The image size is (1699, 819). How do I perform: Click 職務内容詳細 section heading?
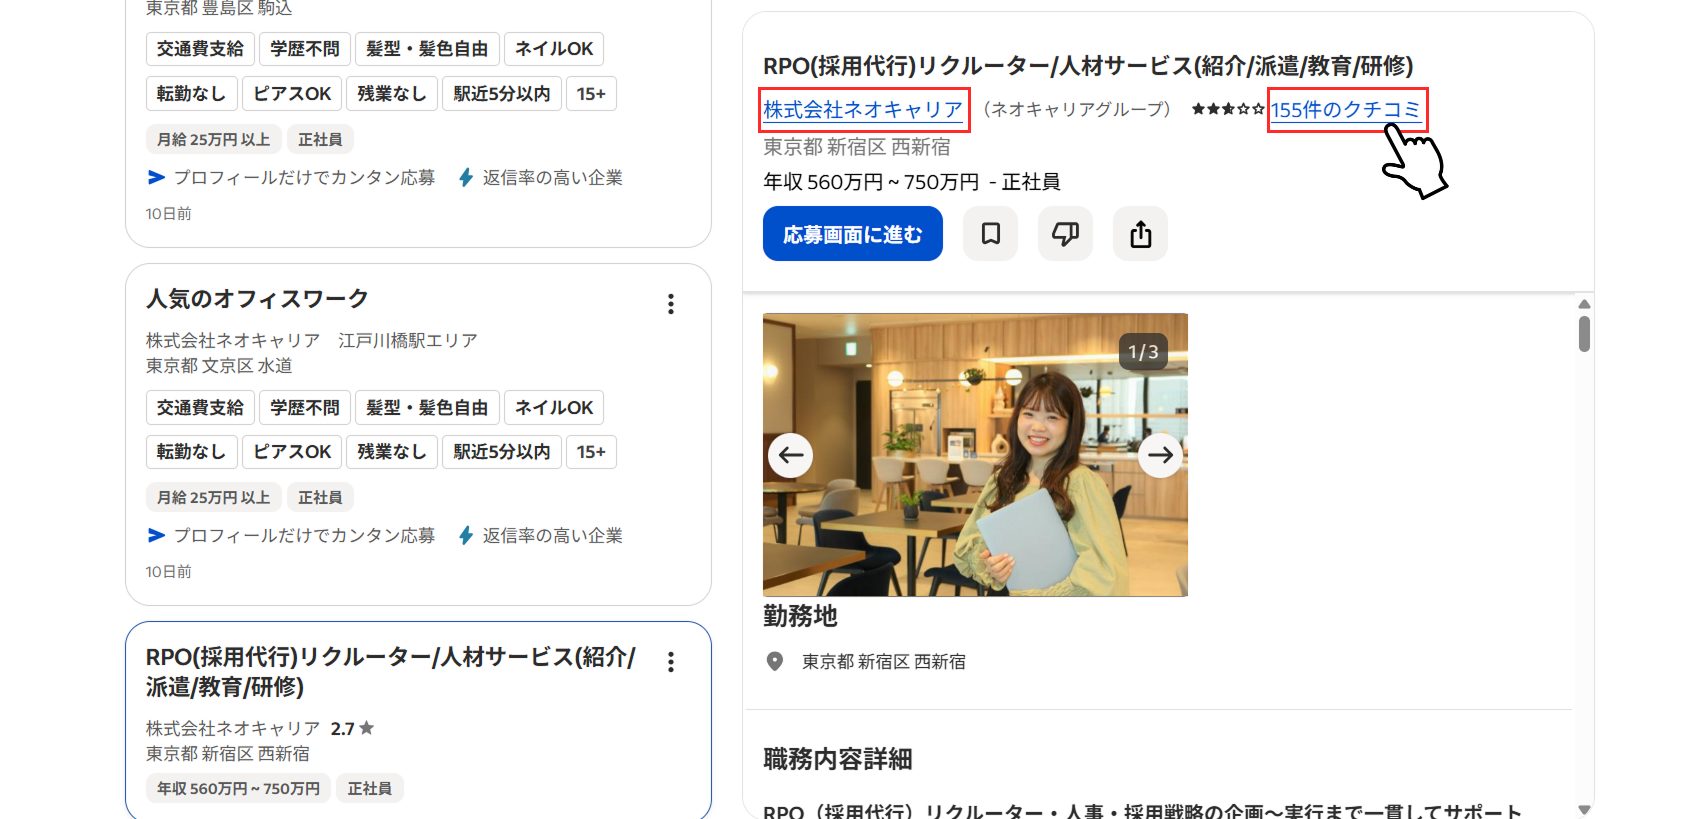838,759
